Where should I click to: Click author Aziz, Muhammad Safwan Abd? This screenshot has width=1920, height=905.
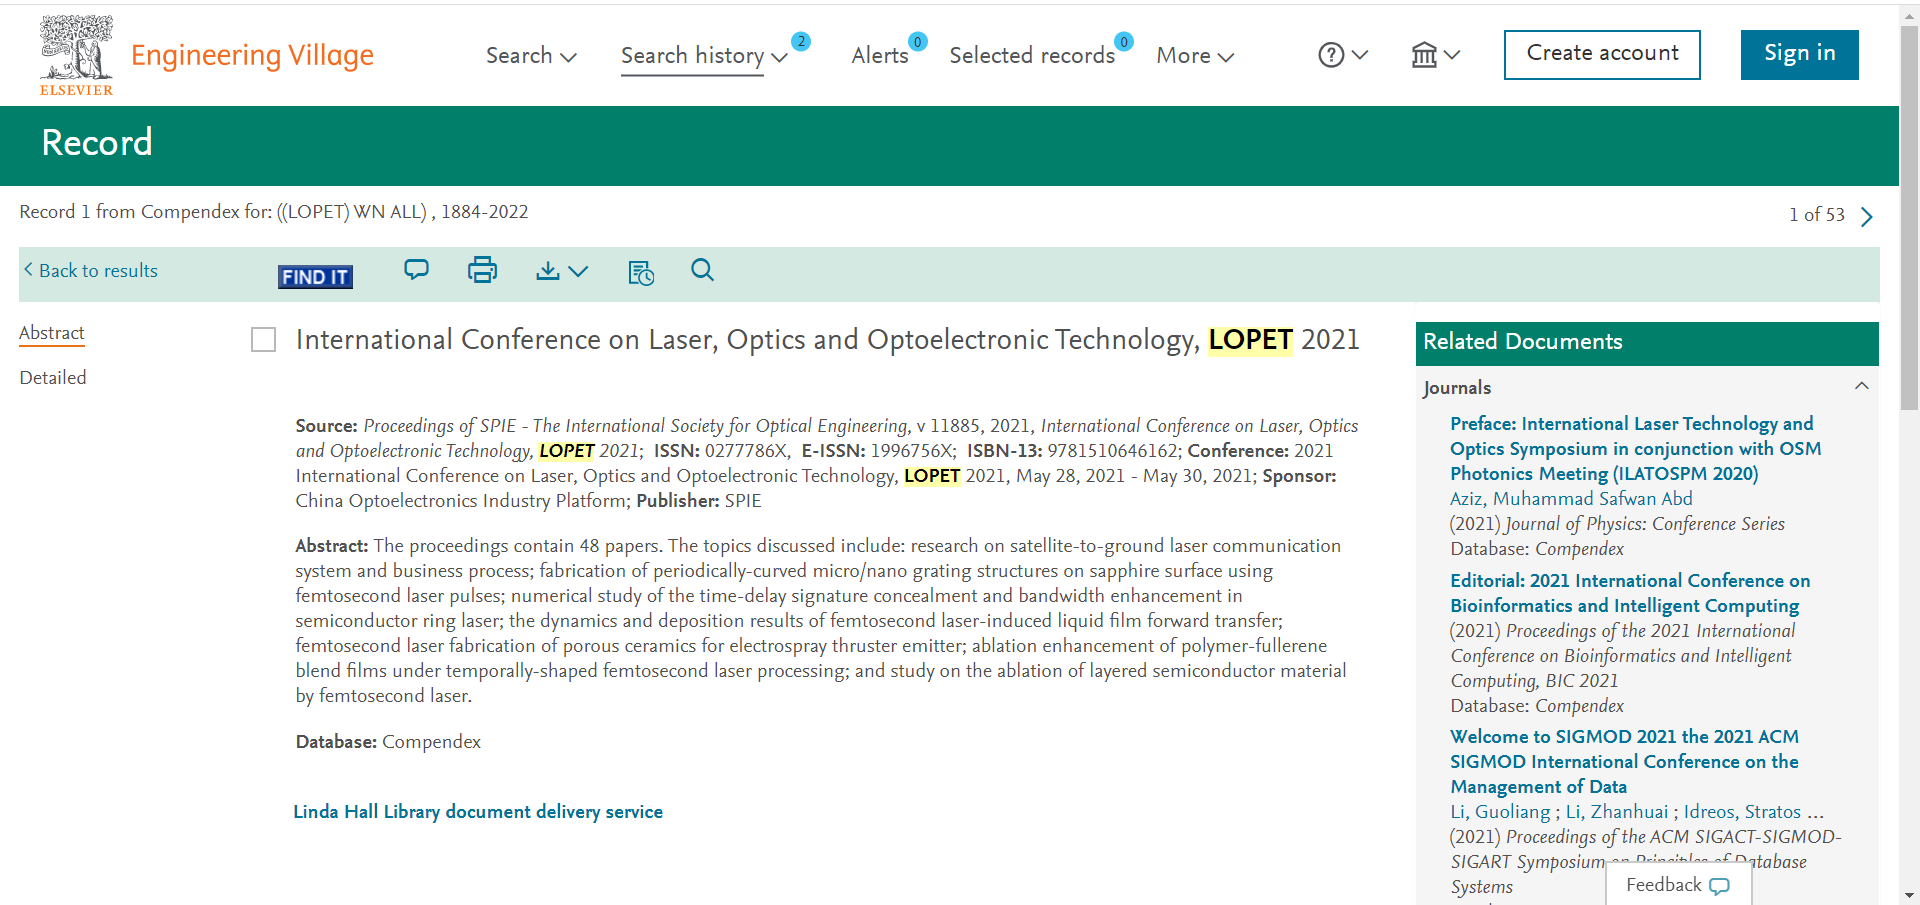coord(1571,499)
